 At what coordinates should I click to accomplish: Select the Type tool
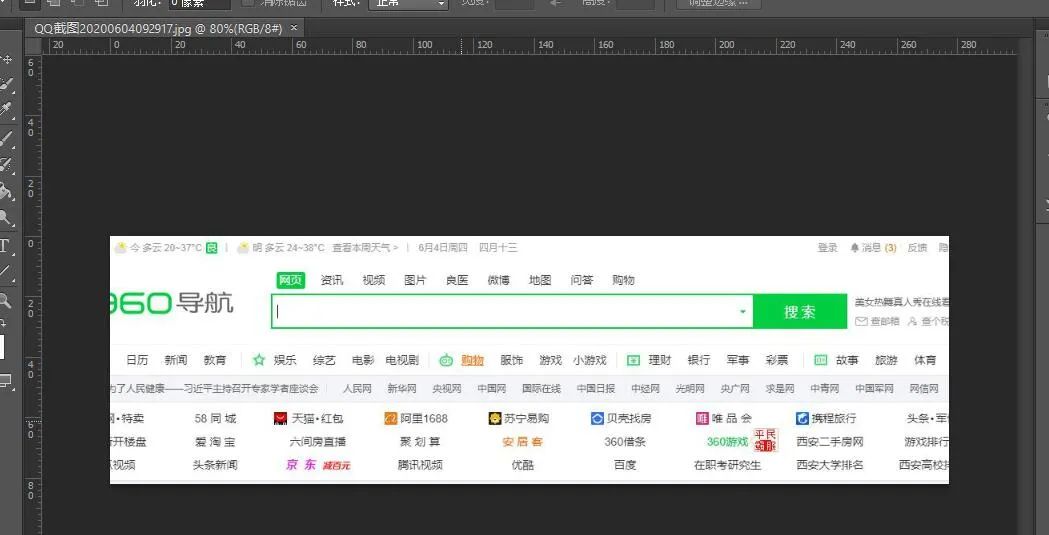pyautogui.click(x=5, y=245)
